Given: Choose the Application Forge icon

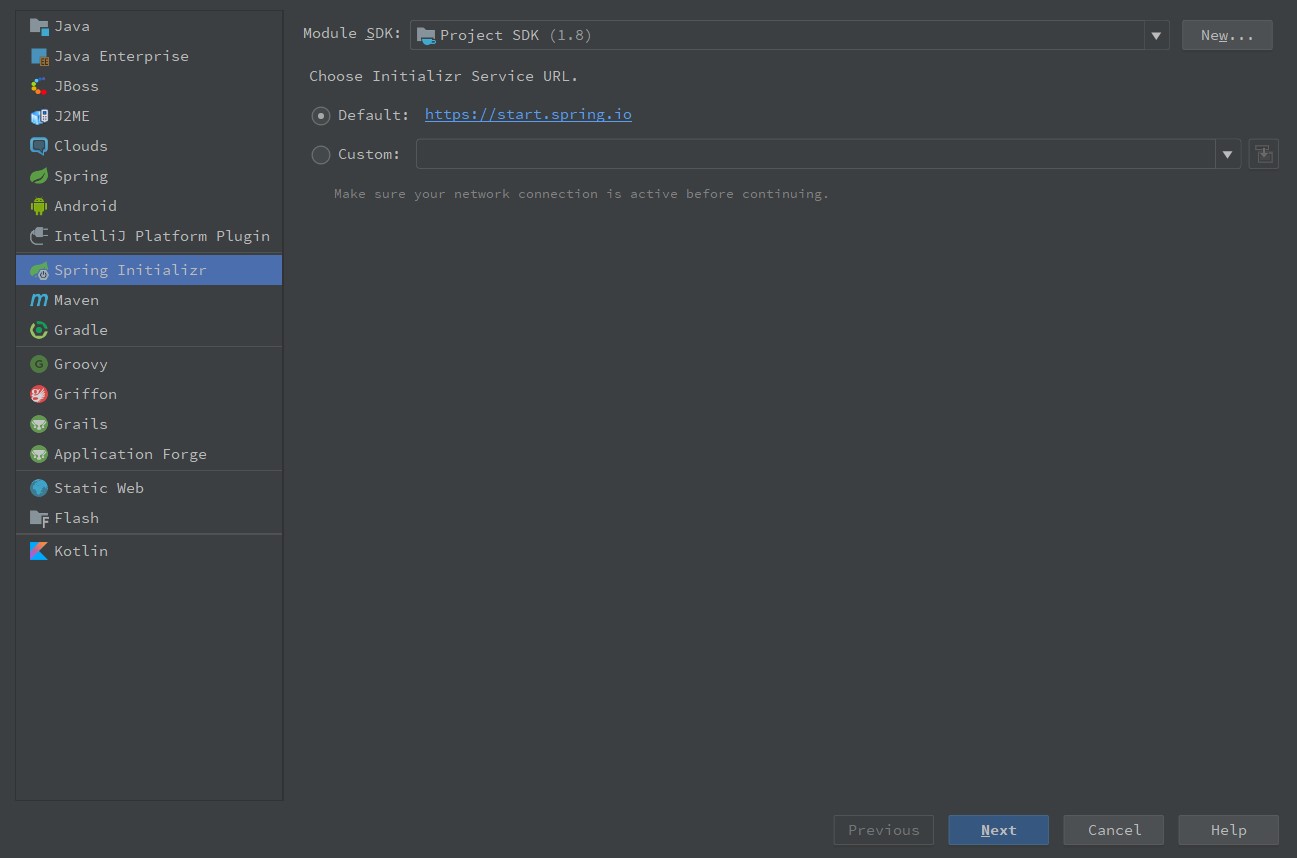Looking at the screenshot, I should (39, 454).
